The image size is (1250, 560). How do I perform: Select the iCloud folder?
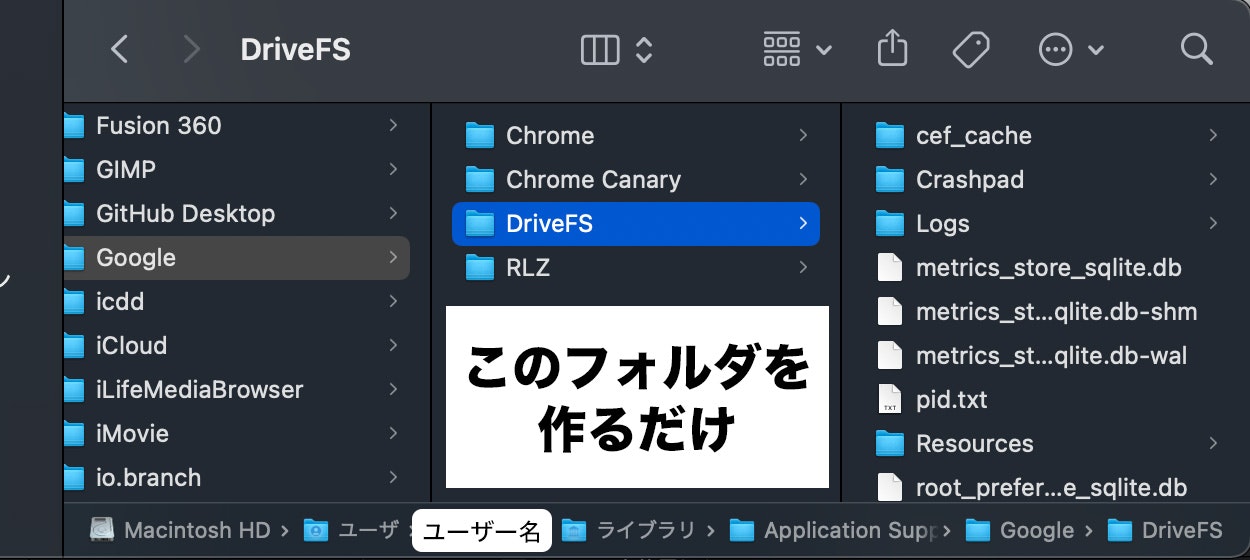[236, 345]
